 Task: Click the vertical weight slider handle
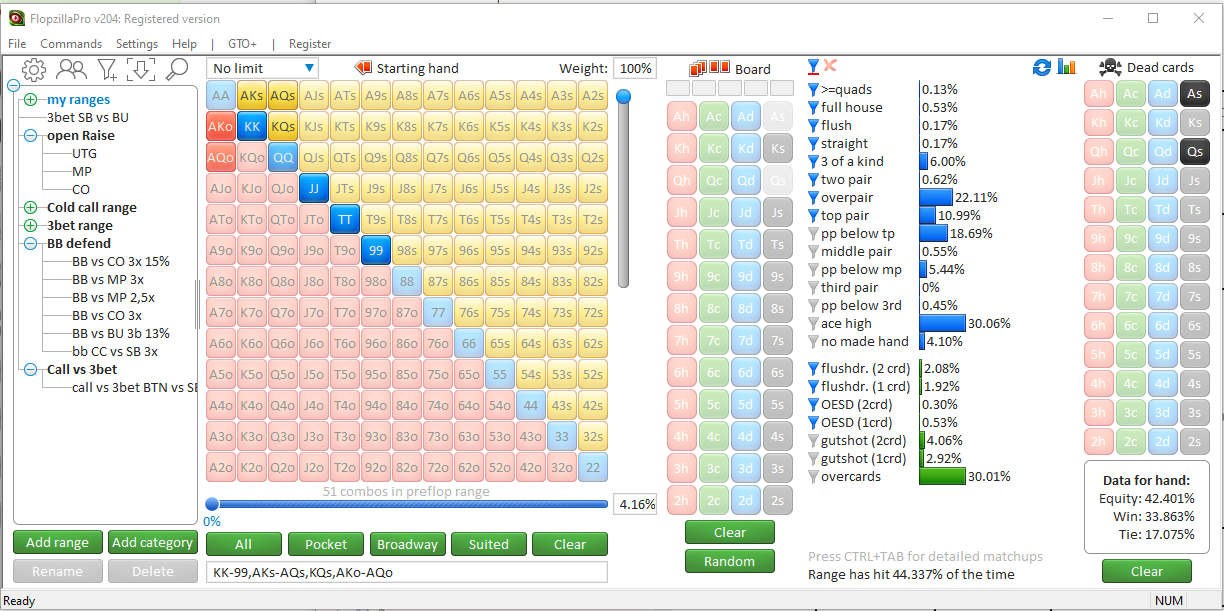point(623,97)
